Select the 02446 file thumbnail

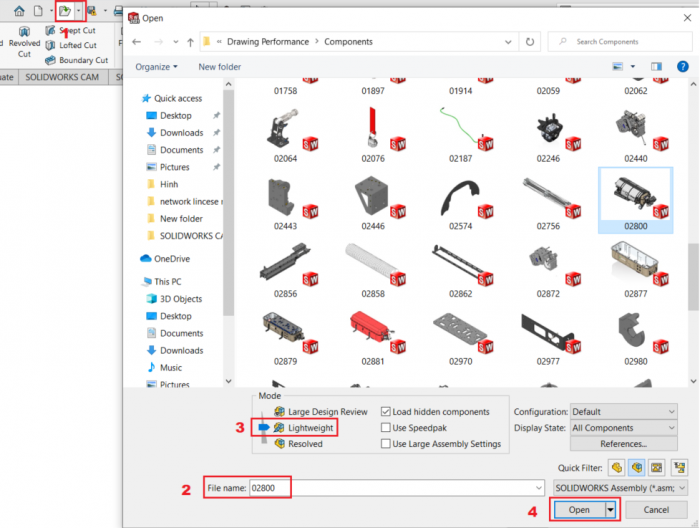[x=373, y=203]
